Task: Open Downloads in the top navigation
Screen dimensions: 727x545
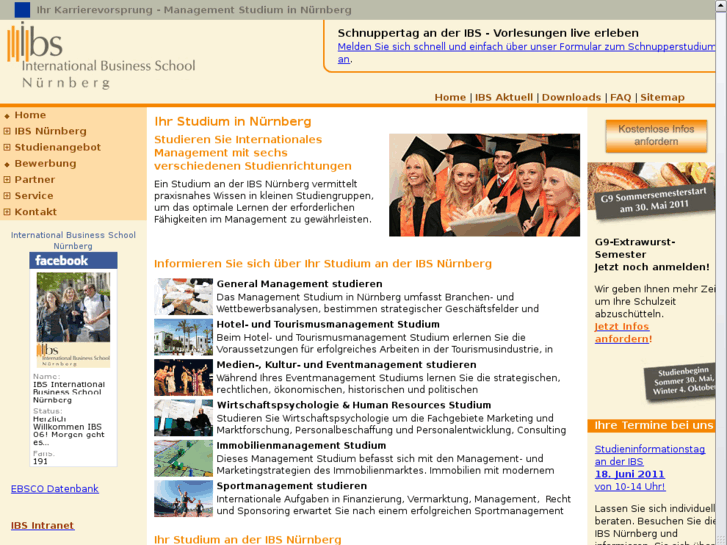Action: [571, 97]
